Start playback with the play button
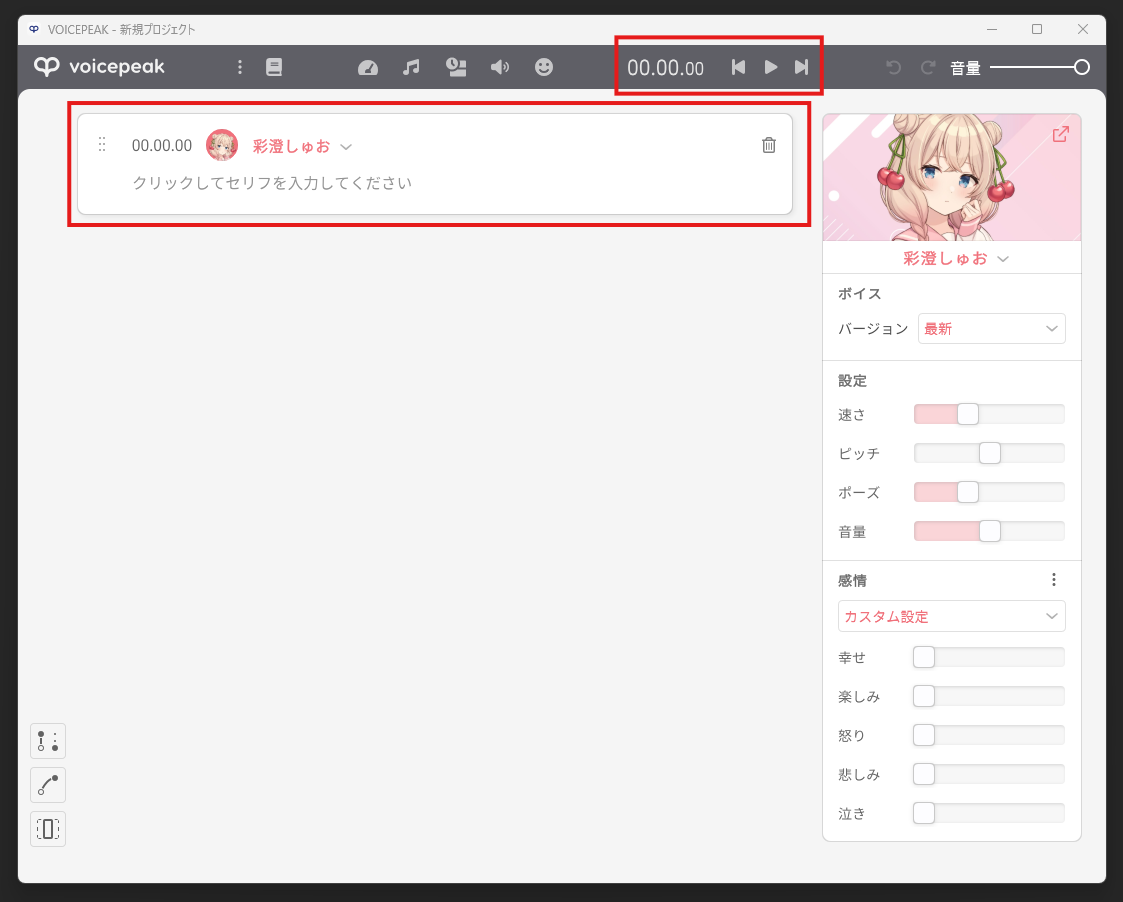 (771, 67)
